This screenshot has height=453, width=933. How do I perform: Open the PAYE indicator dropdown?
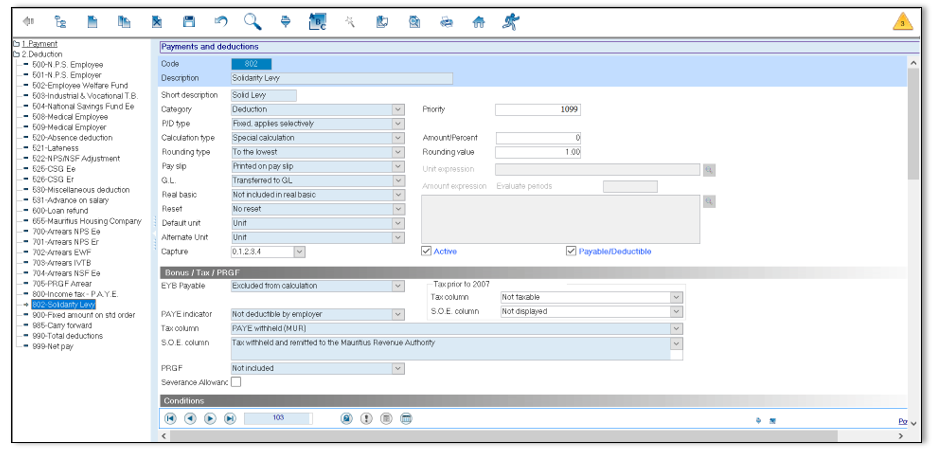(398, 314)
